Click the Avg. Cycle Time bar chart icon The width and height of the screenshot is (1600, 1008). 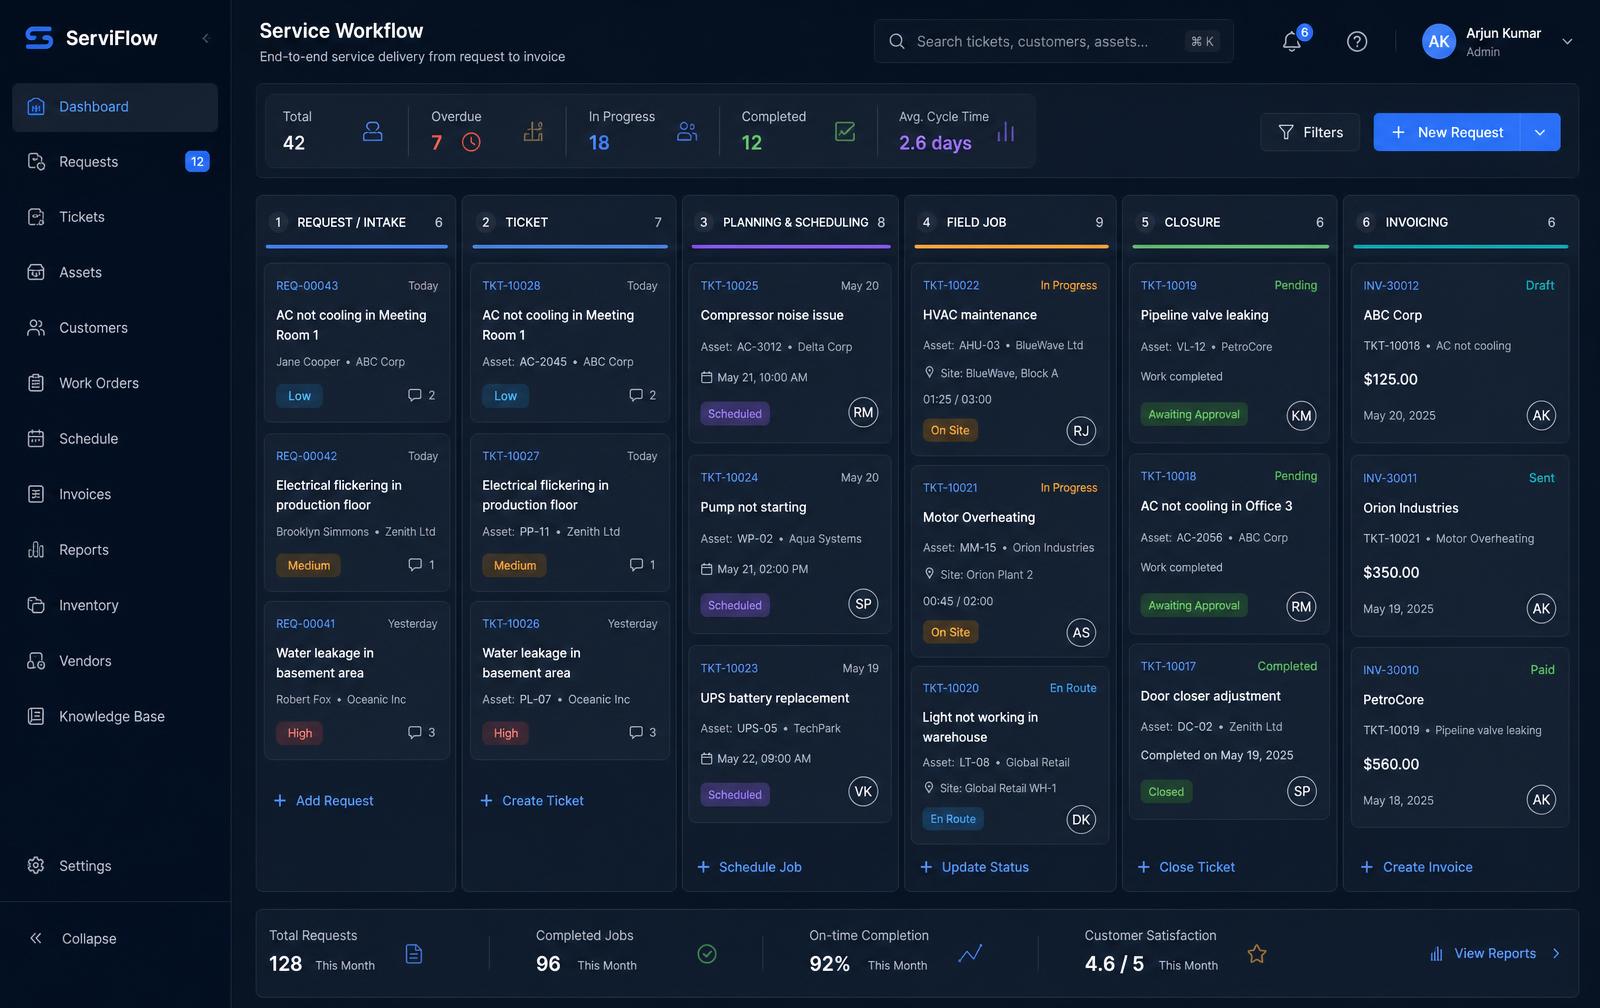point(1006,132)
